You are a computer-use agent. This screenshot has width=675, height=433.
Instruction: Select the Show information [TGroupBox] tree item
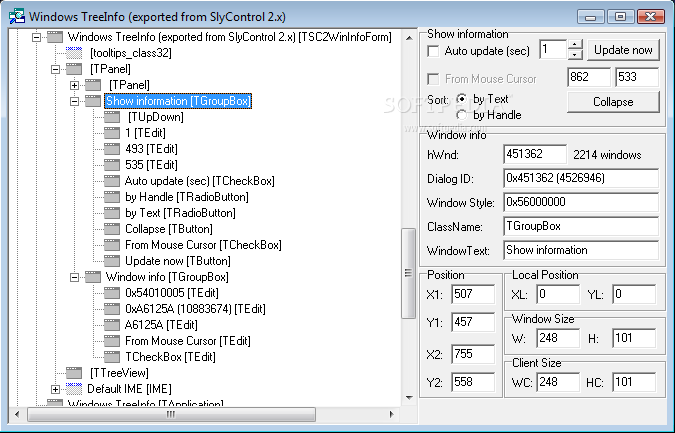pos(178,101)
